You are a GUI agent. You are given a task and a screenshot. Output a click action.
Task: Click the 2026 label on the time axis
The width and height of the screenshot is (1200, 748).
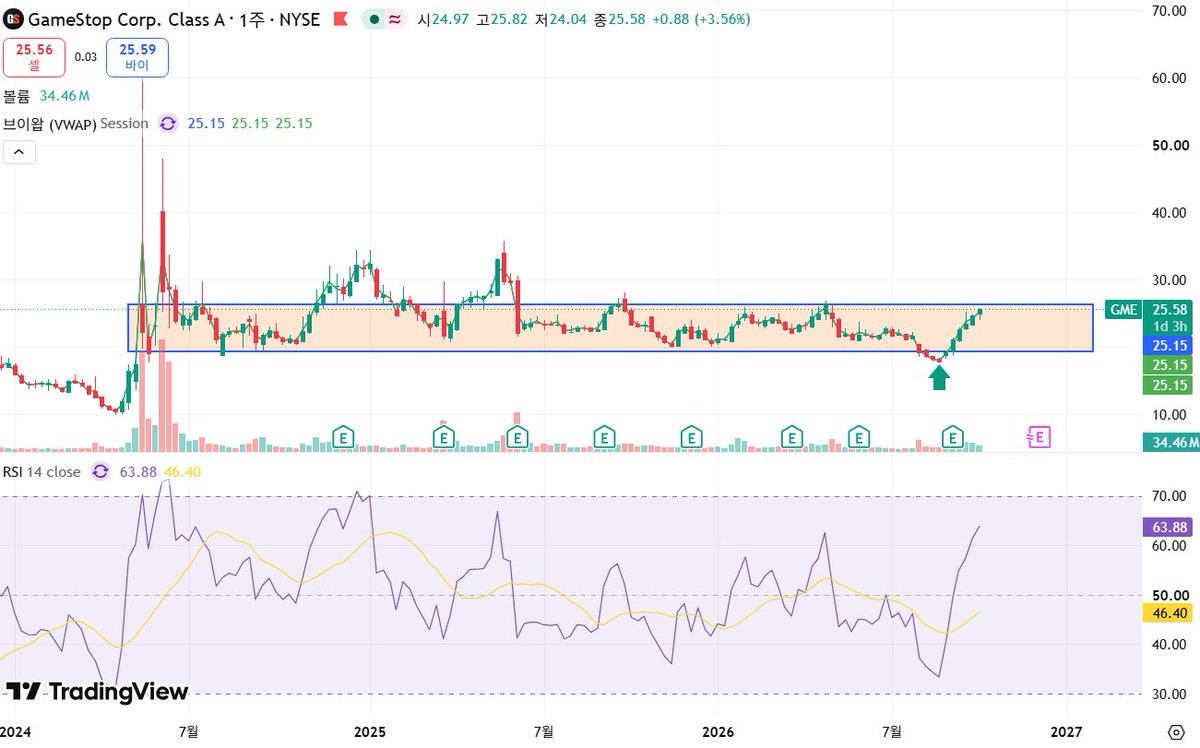coord(719,732)
